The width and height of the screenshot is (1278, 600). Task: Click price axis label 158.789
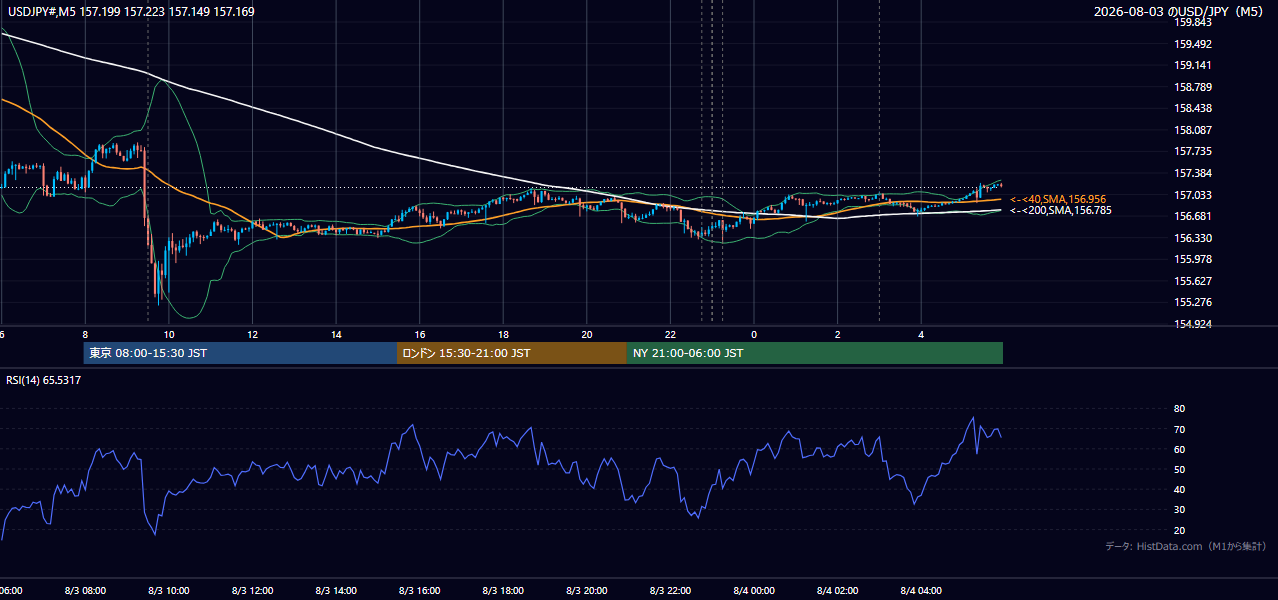tap(1194, 87)
